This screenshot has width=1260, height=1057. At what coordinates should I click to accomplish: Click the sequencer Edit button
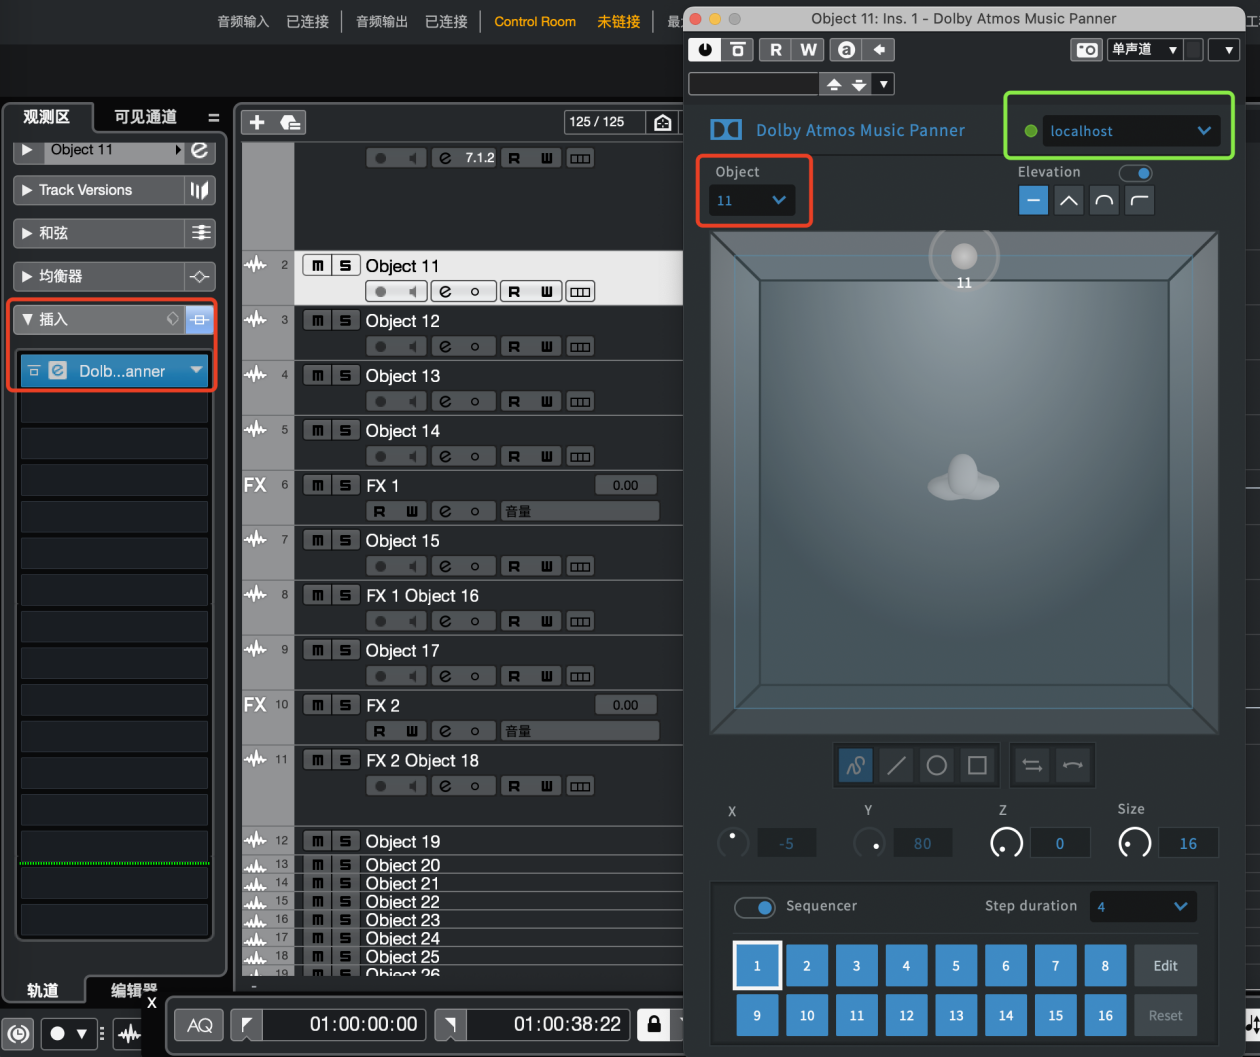tap(1165, 966)
